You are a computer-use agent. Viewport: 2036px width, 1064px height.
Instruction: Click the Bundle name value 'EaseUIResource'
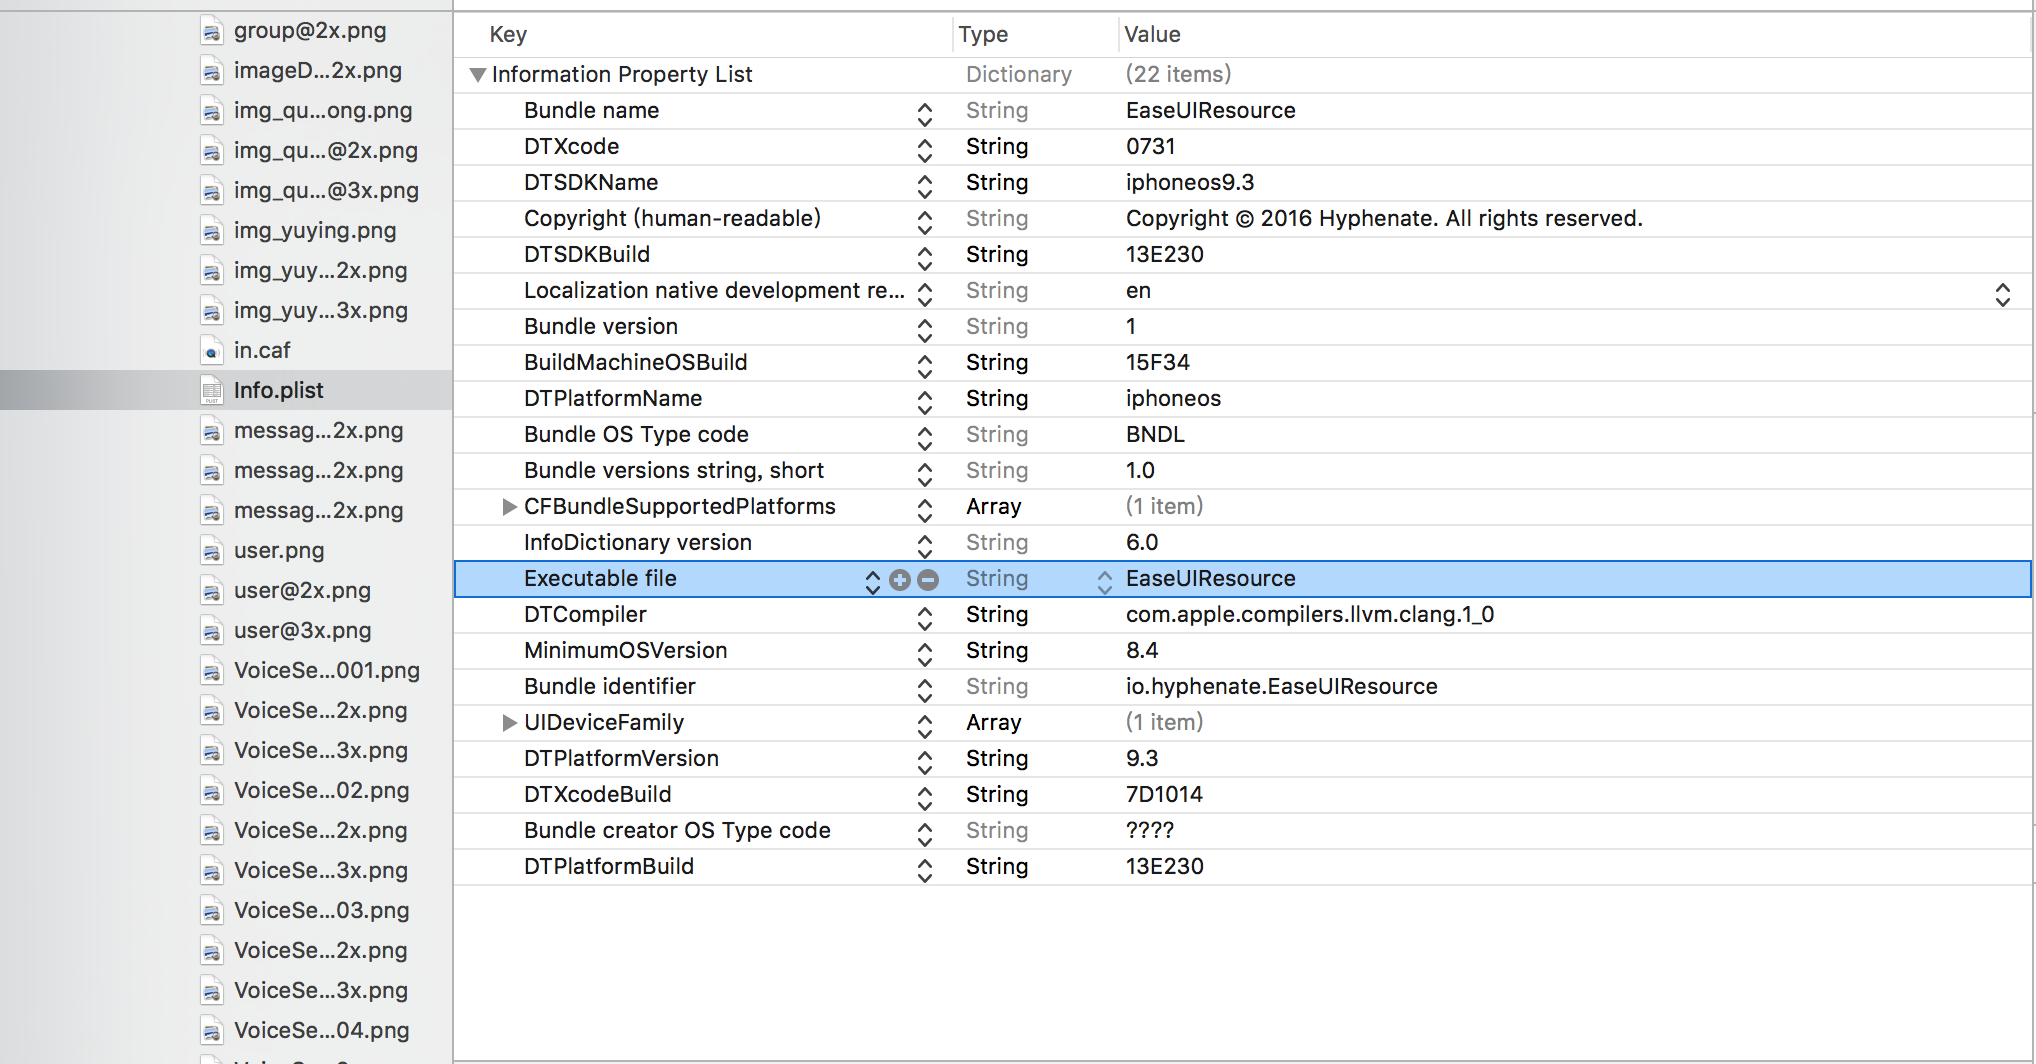(x=1210, y=110)
